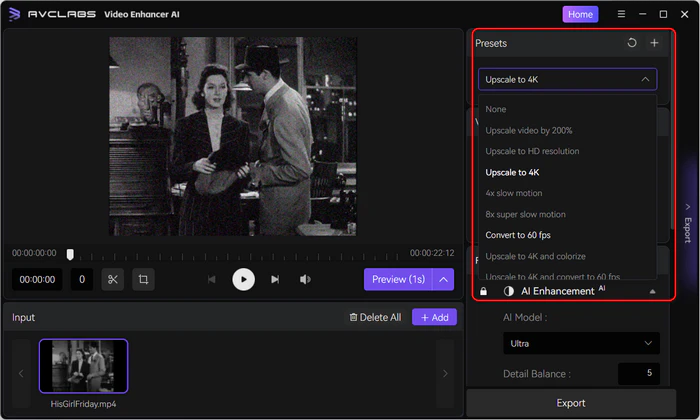700x420 pixels.
Task: Collapse the Upscale to 4K preset dropdown
Action: point(567,79)
